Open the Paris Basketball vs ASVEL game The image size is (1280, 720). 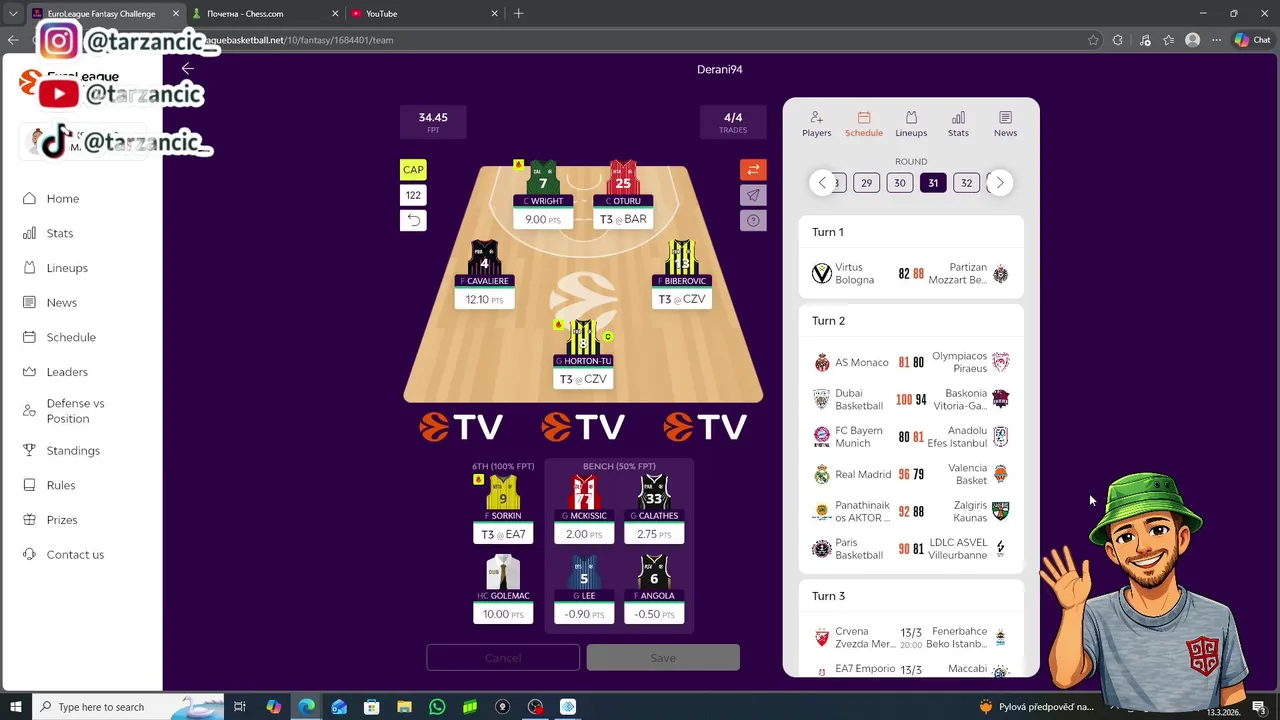click(x=911, y=549)
